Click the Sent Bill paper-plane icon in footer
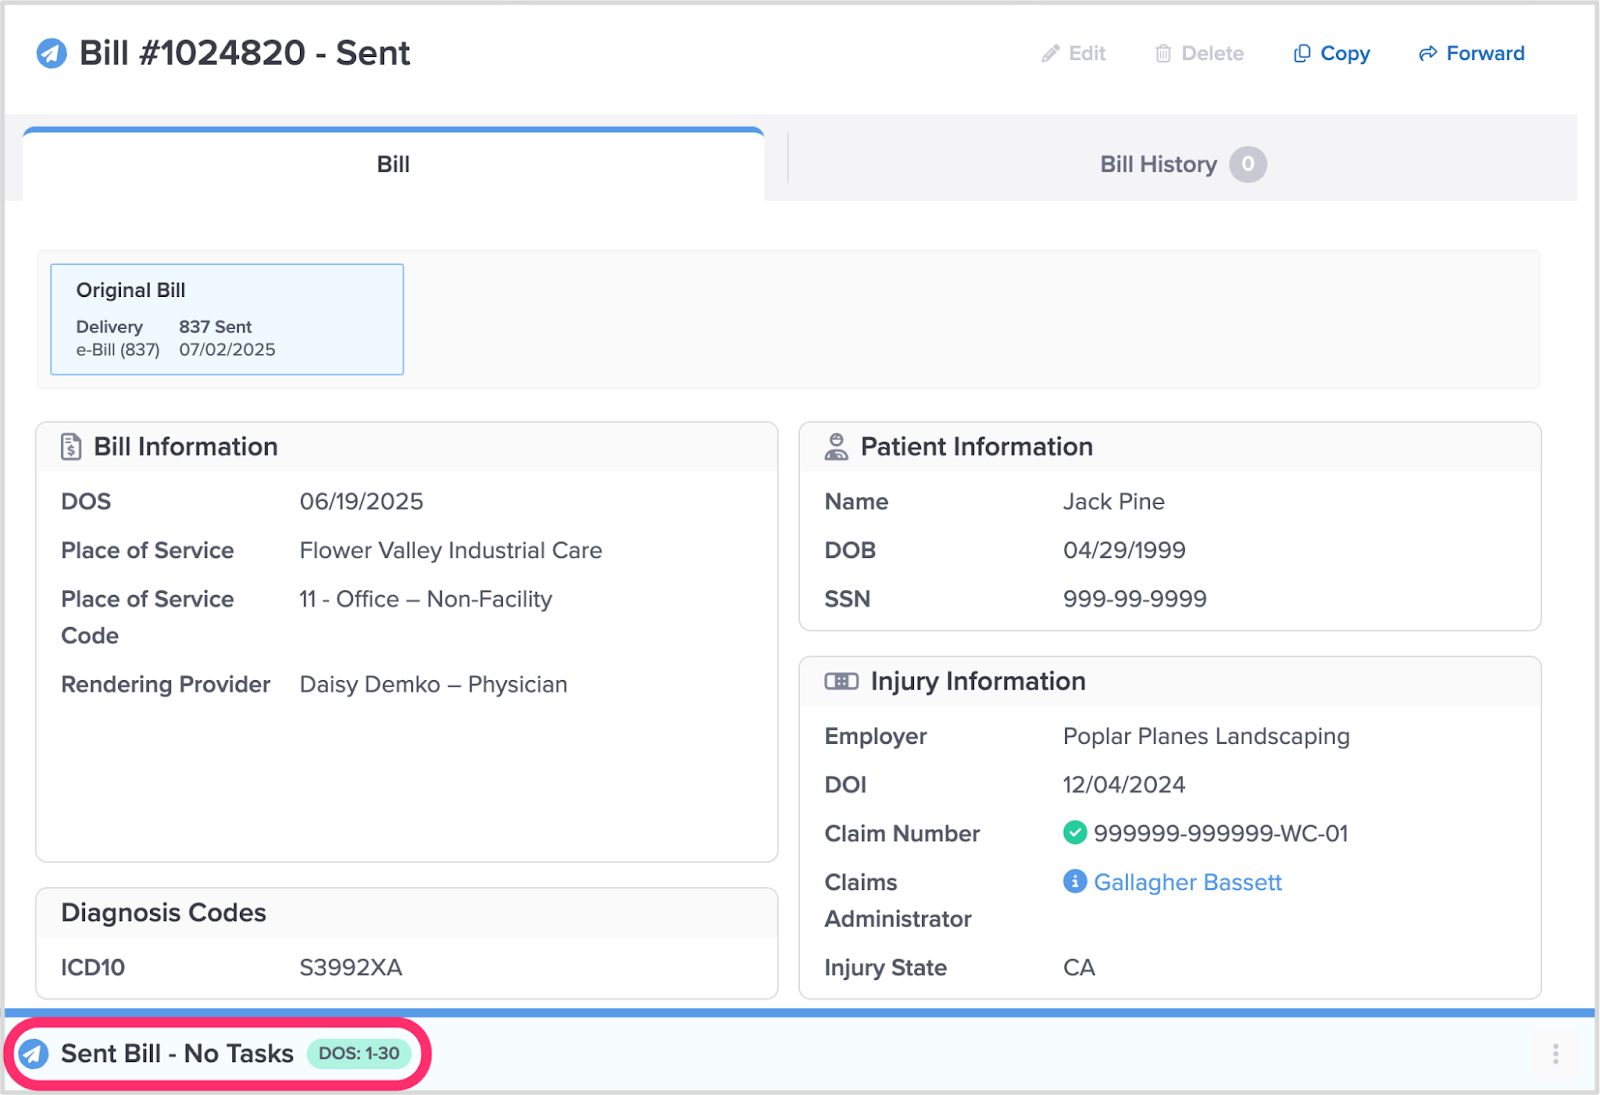This screenshot has height=1095, width=1600. point(35,1053)
